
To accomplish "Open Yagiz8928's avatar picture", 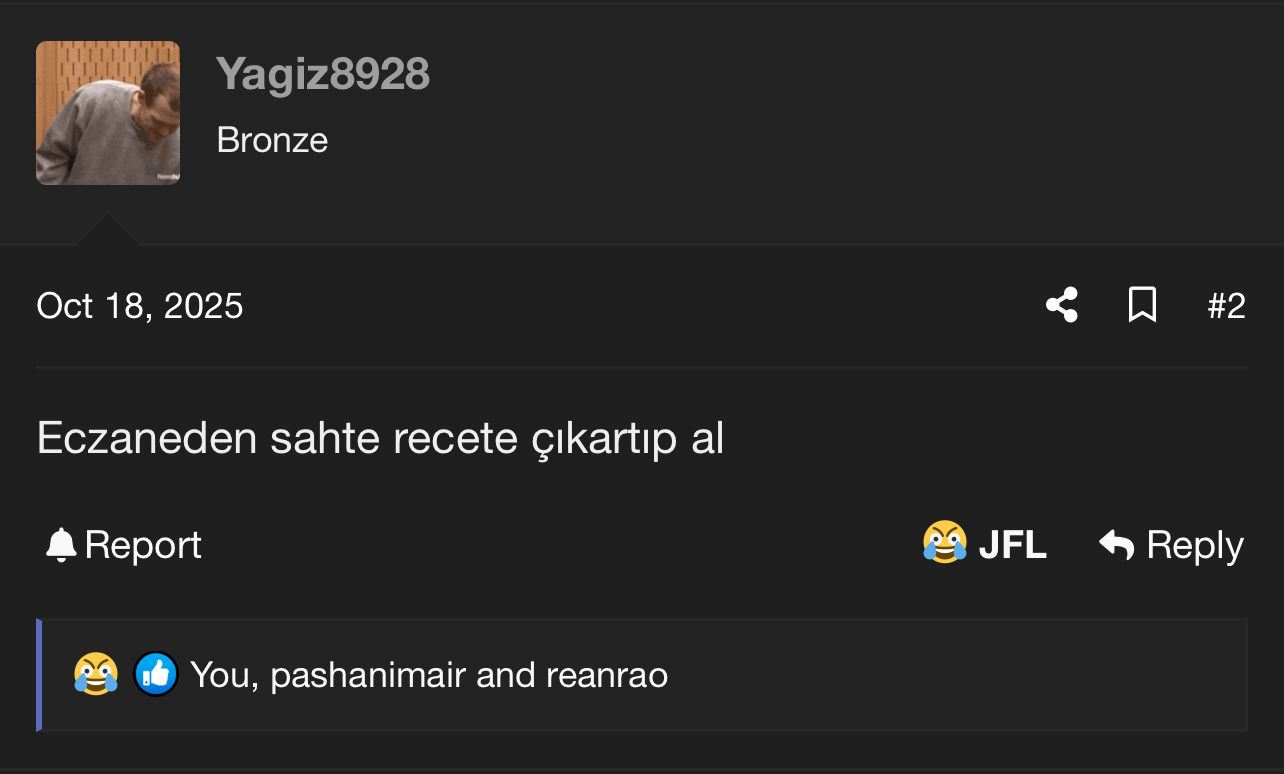I will point(108,113).
